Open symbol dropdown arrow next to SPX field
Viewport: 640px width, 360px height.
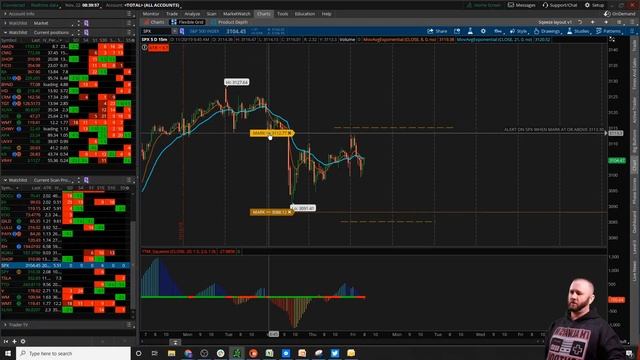tap(174, 31)
